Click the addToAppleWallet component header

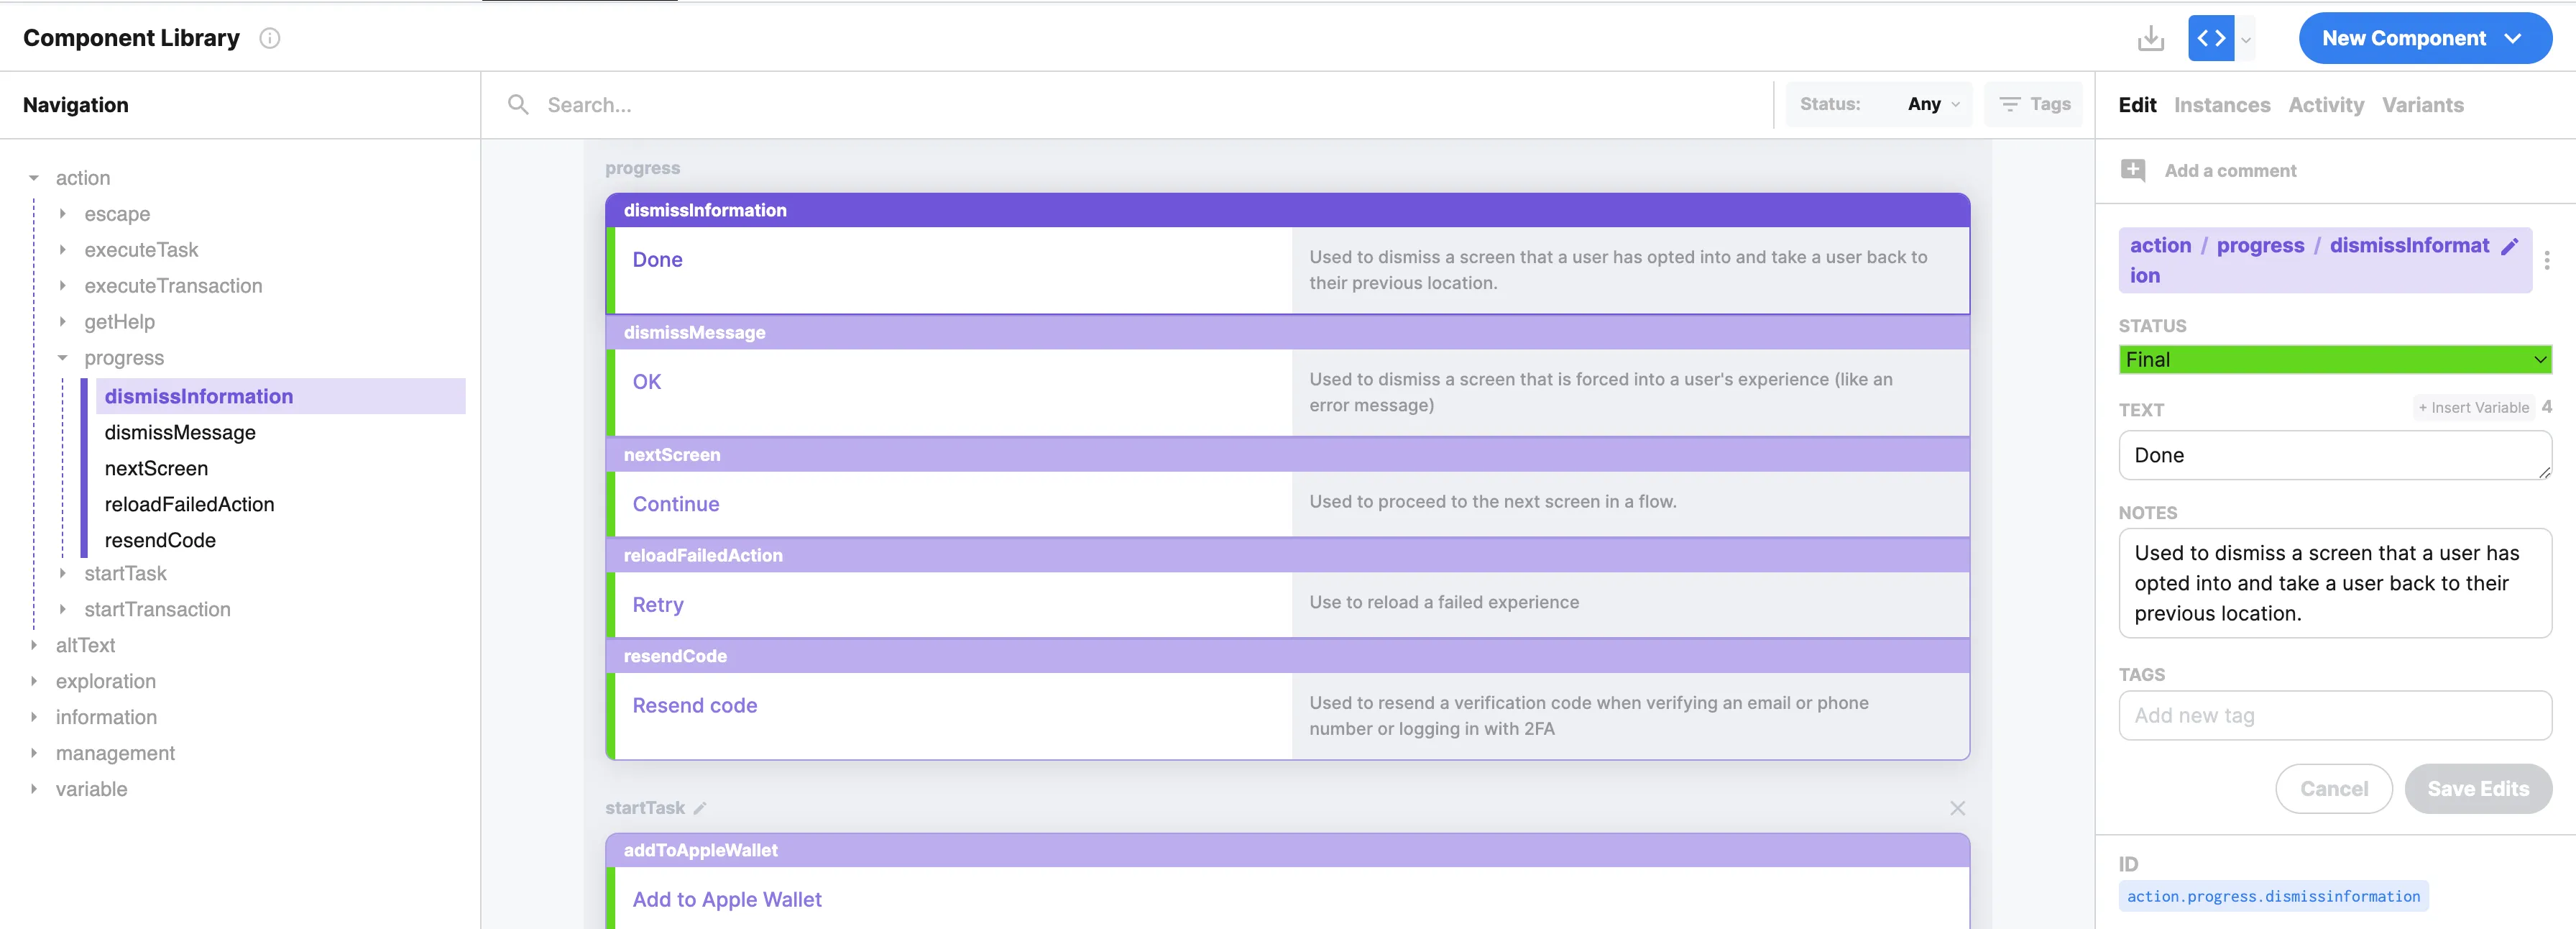pos(1287,850)
